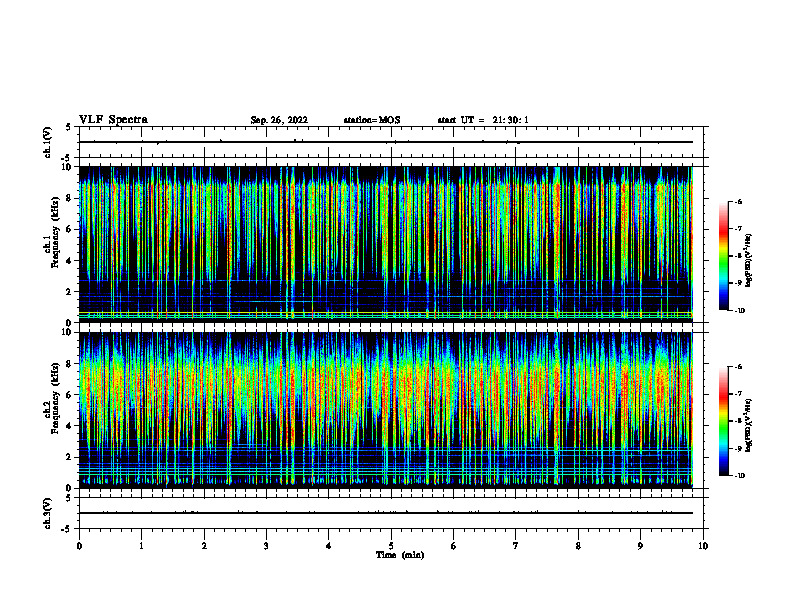Click the -10 label on ch.2 color bar
The height and width of the screenshot is (612, 792).
739,476
